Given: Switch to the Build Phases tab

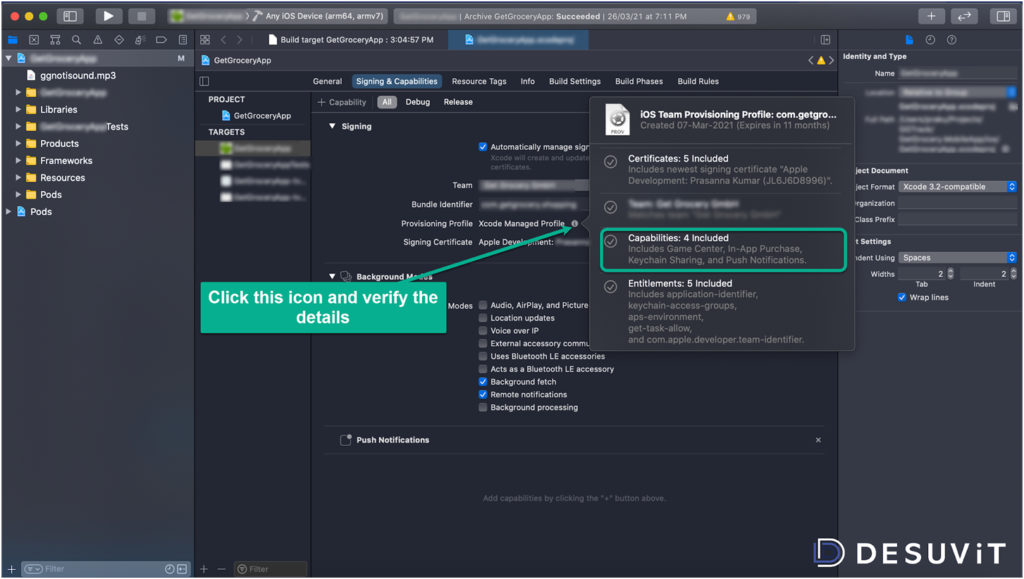Looking at the screenshot, I should (639, 82).
